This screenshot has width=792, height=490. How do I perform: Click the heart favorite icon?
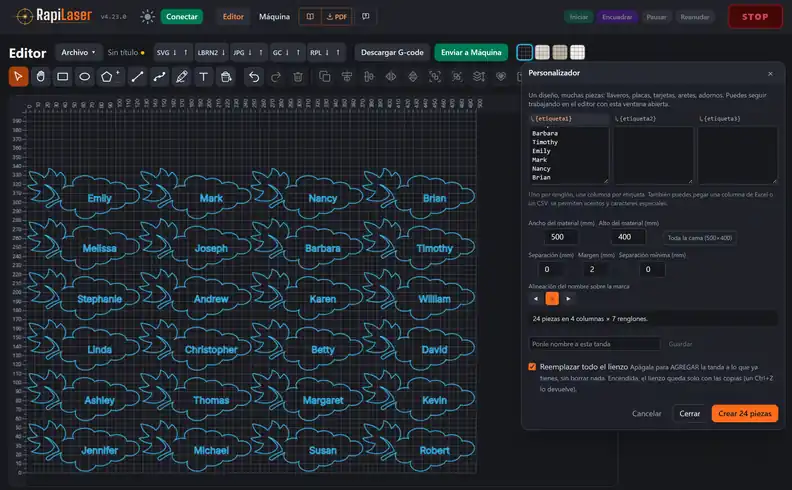click(501, 77)
